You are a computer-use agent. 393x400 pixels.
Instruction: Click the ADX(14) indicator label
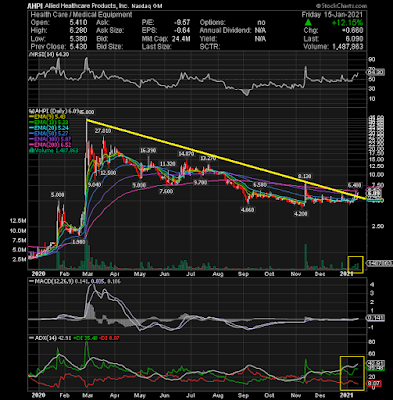(46, 338)
